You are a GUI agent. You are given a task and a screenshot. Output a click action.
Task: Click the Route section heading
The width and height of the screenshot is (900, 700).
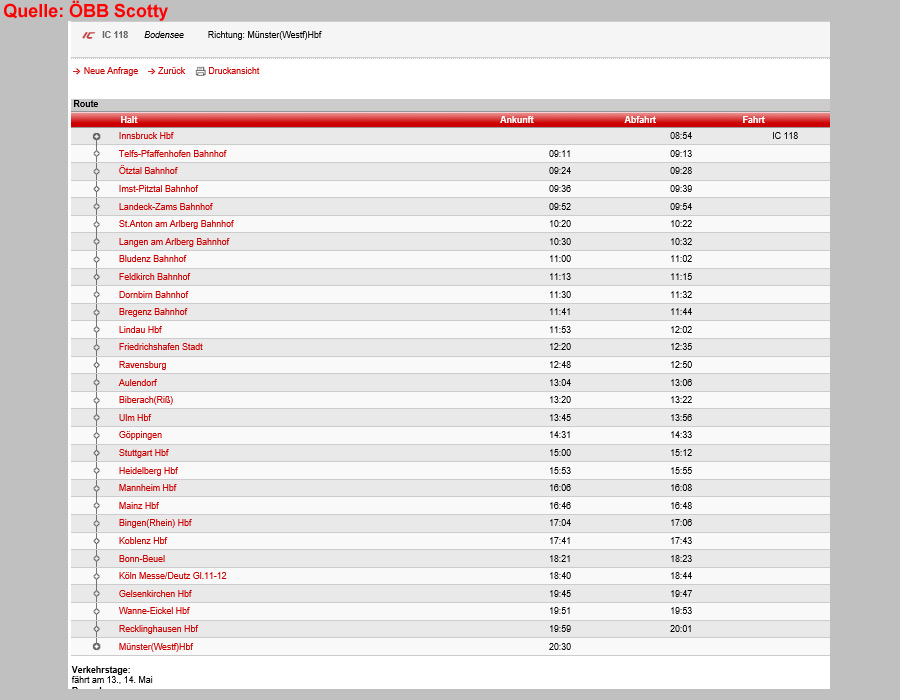point(86,104)
